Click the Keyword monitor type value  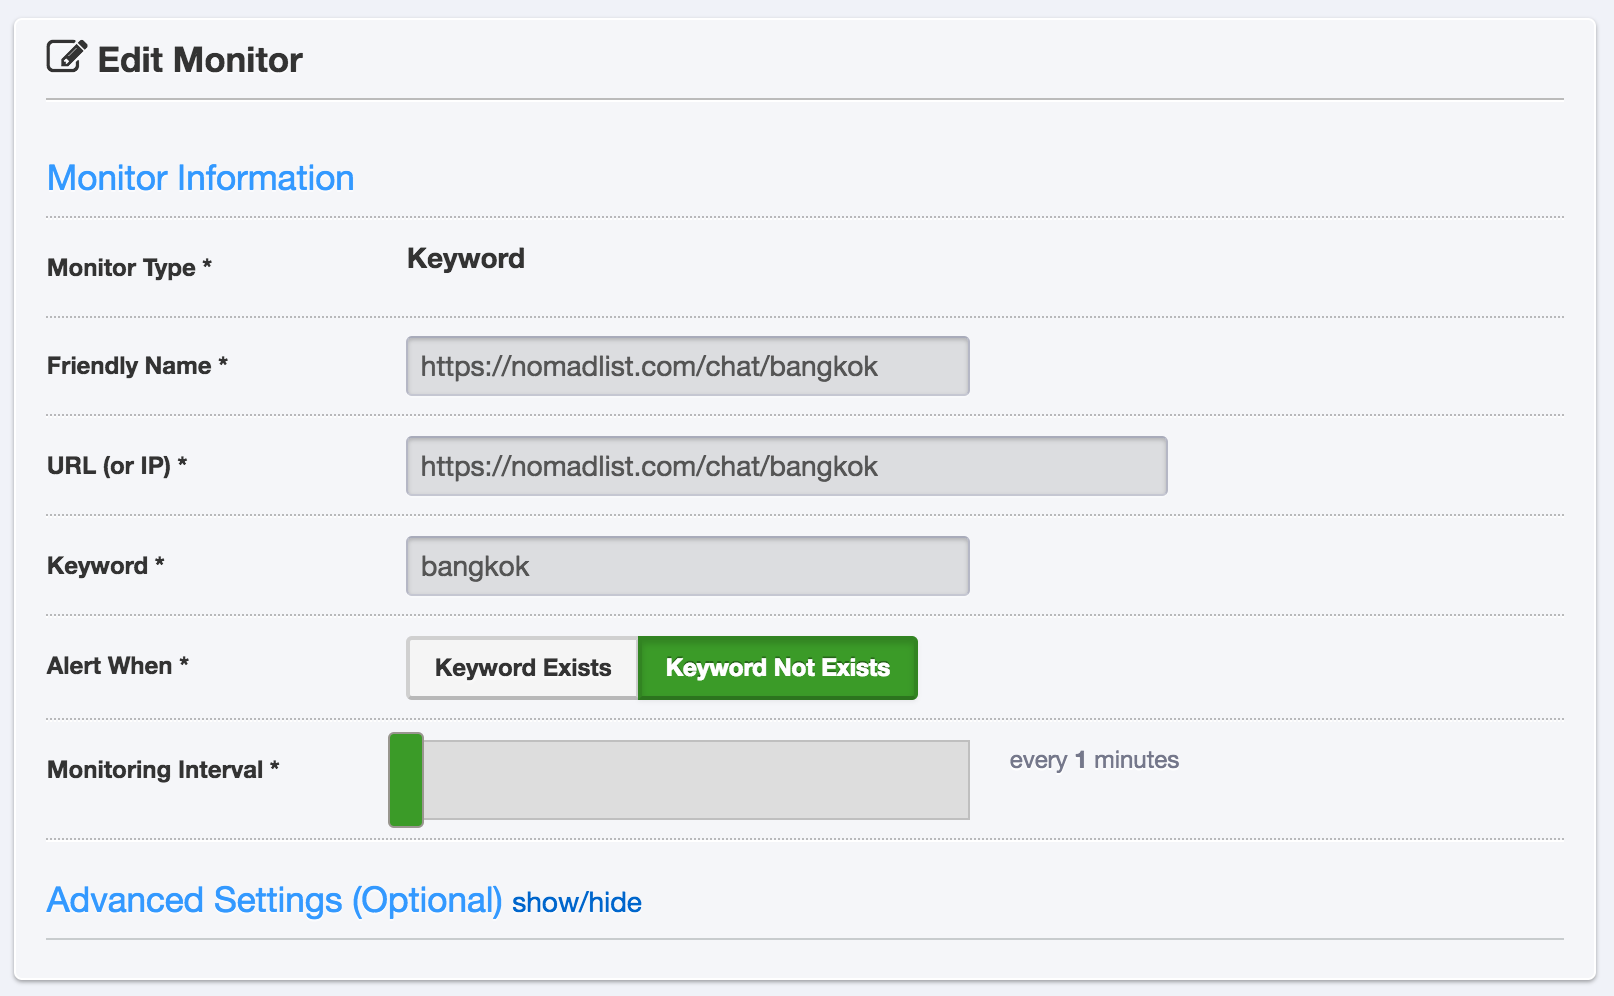tap(465, 259)
